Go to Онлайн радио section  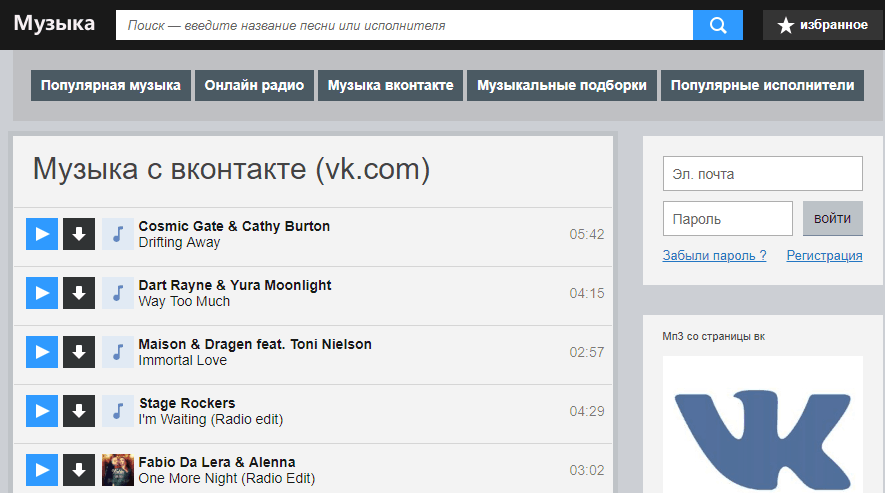point(254,86)
